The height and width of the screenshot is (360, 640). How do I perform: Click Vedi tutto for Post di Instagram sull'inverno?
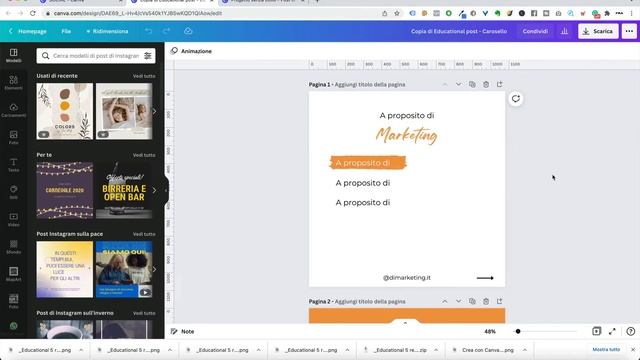tap(144, 313)
